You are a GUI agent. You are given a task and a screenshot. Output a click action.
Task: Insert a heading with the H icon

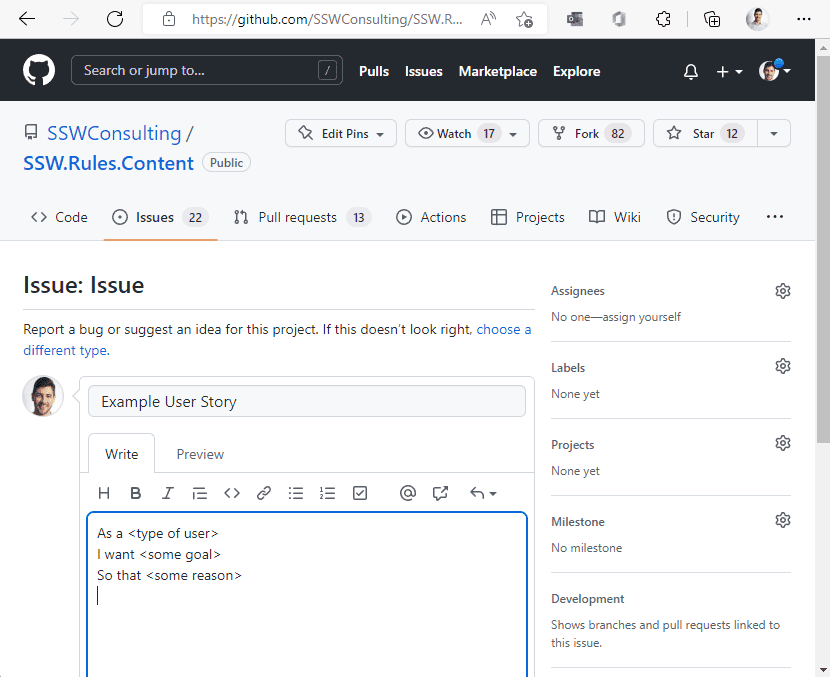tap(104, 493)
